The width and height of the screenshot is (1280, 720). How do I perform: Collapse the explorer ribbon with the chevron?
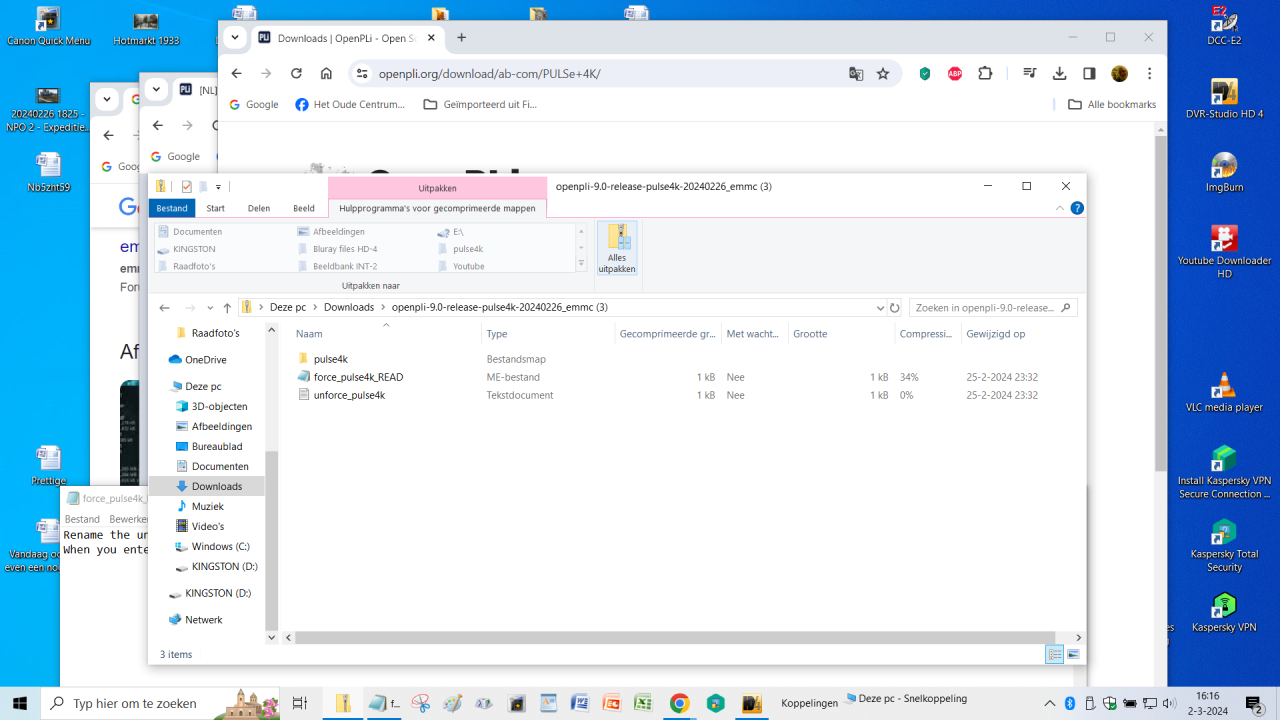click(x=1060, y=208)
